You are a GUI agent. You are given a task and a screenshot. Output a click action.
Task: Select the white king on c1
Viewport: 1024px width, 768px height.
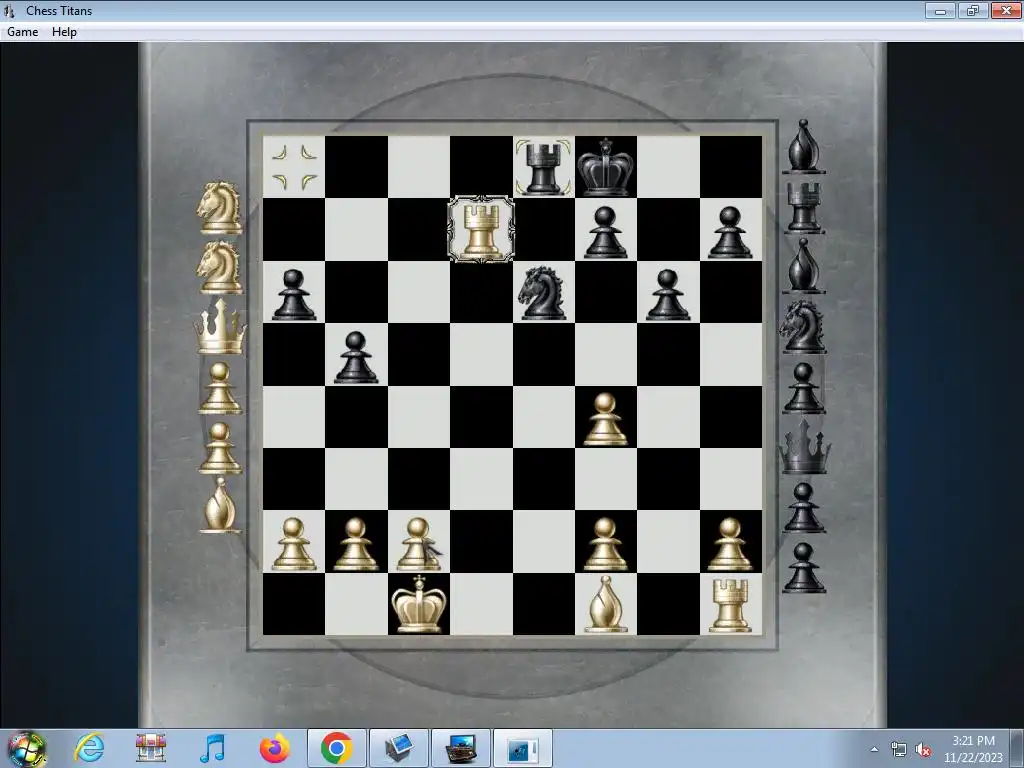point(419,604)
